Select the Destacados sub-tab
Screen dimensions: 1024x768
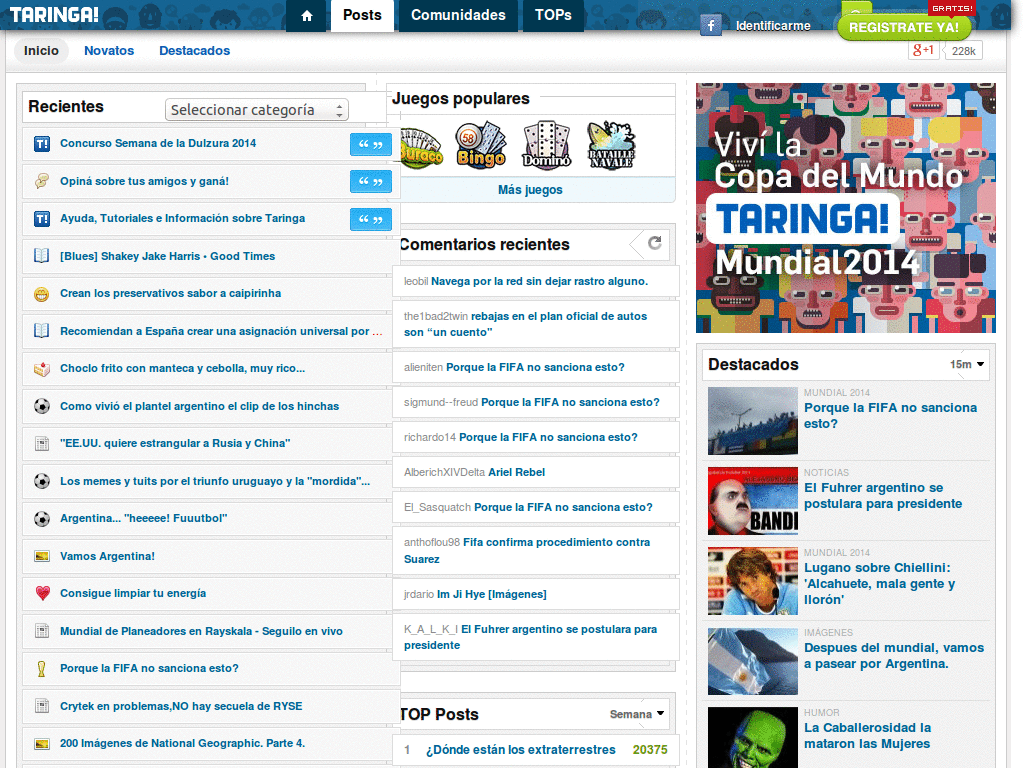[x=195, y=51]
